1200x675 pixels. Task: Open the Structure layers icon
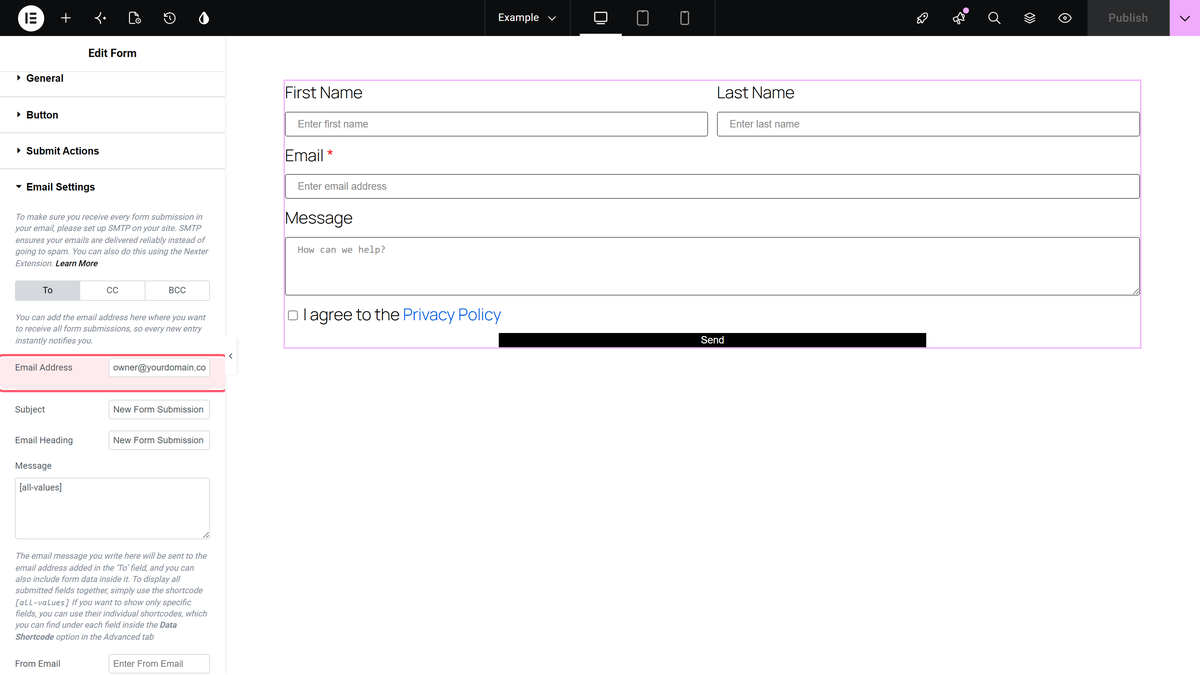(1029, 18)
